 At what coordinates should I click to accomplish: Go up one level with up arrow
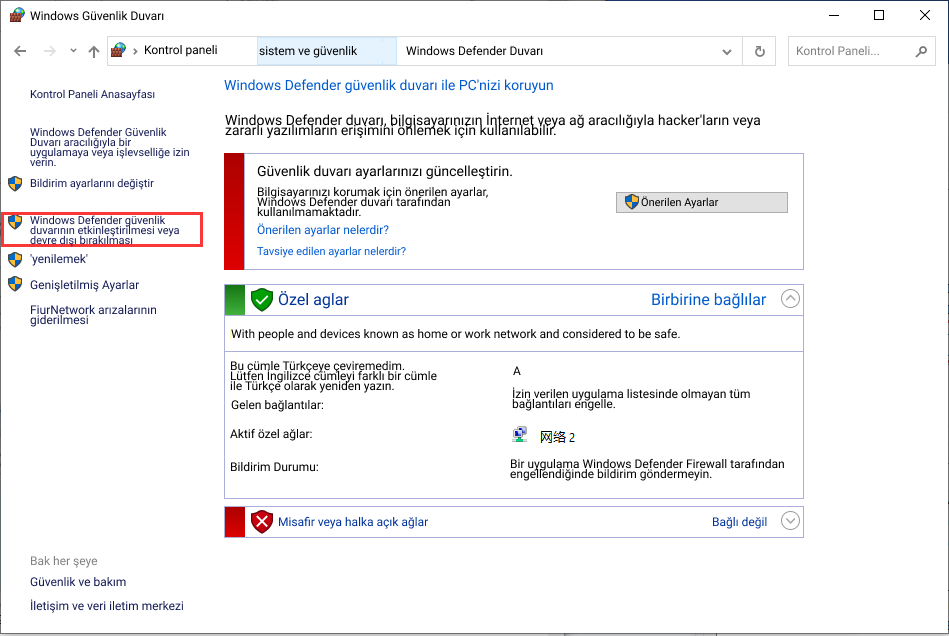coord(94,51)
